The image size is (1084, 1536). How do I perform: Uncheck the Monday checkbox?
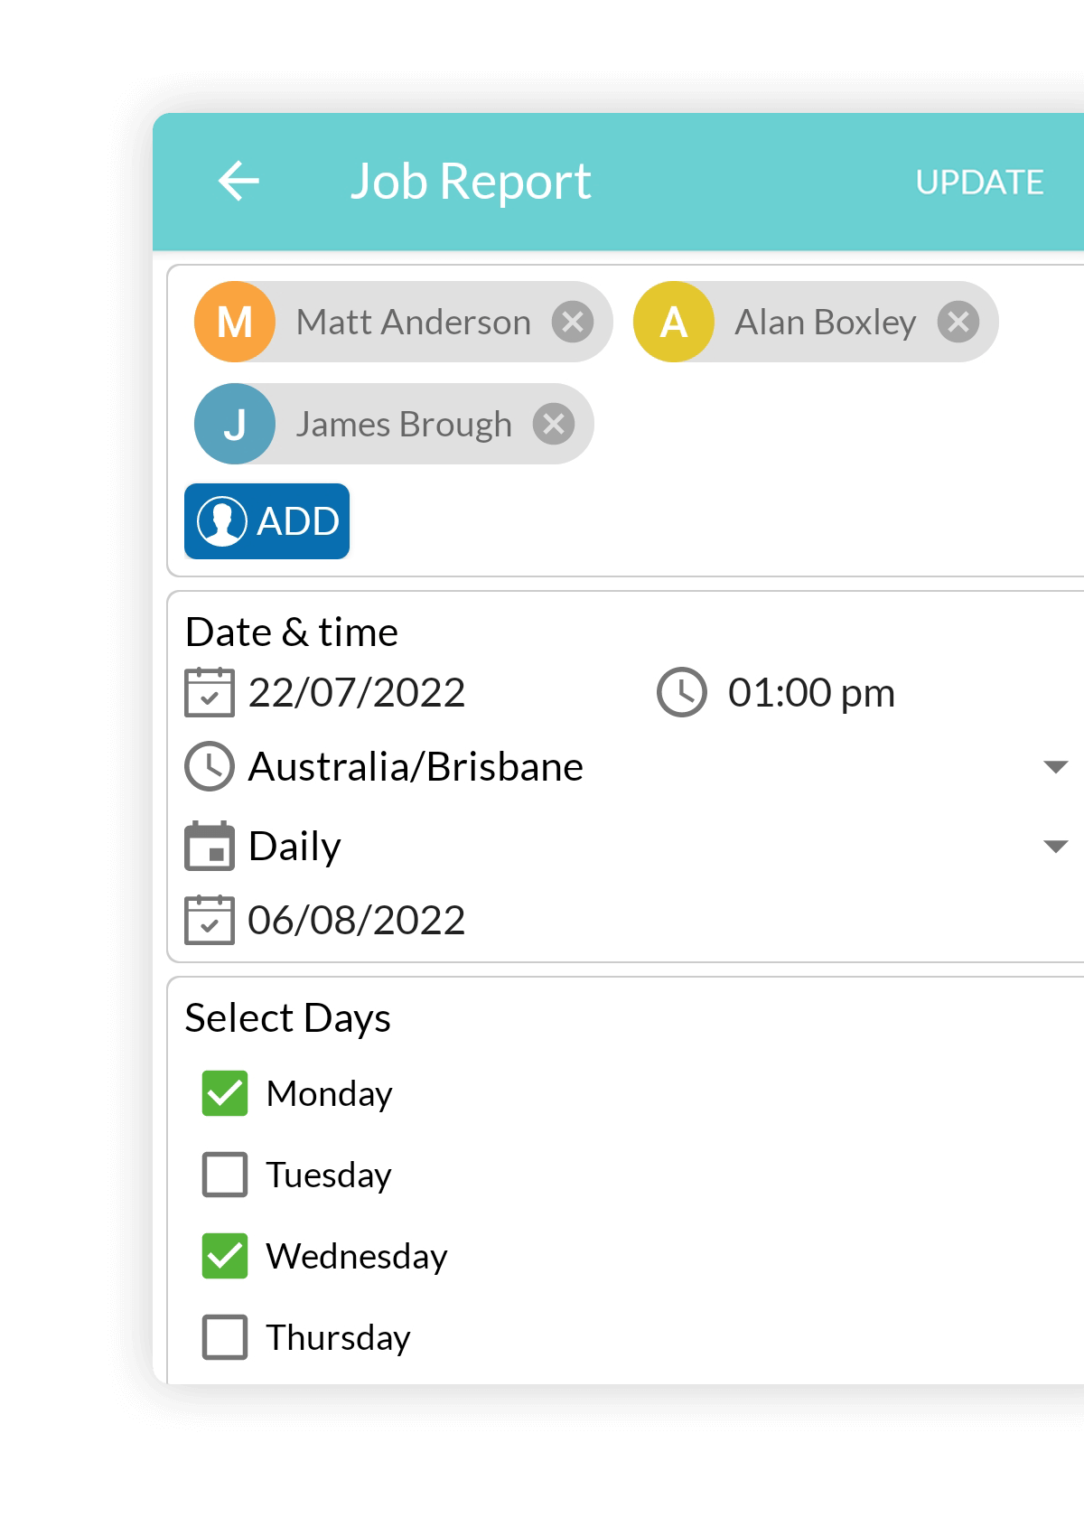pos(224,1093)
